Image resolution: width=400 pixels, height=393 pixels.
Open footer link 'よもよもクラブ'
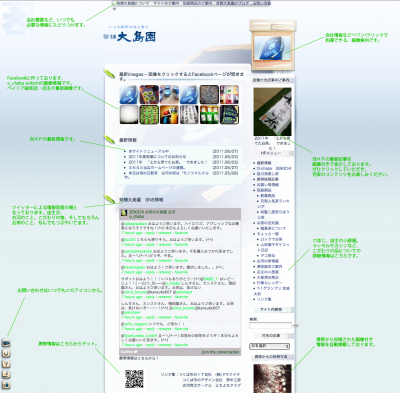coord(228,385)
